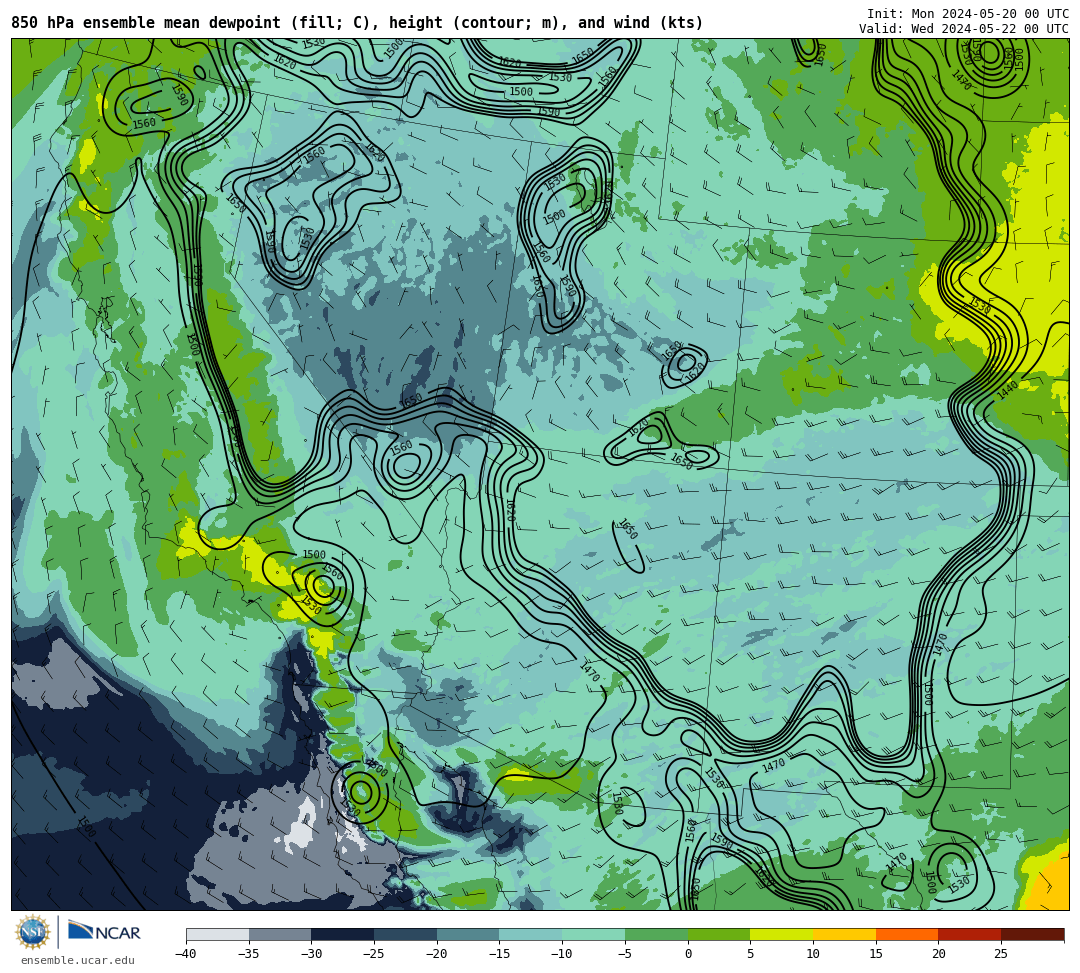Click the 10 colorbar tick label
Viewport: 1080px width, 973px height.
(x=813, y=954)
